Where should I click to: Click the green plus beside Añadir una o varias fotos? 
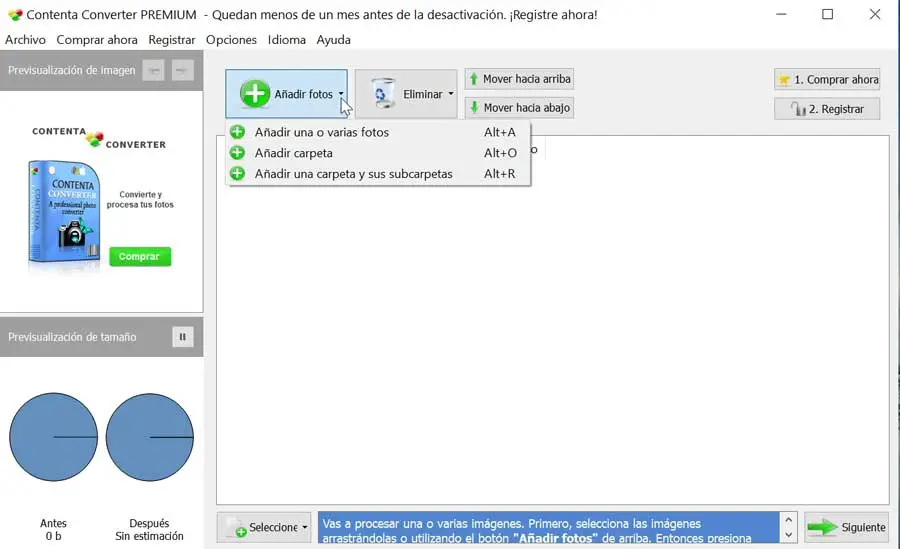[x=237, y=132]
